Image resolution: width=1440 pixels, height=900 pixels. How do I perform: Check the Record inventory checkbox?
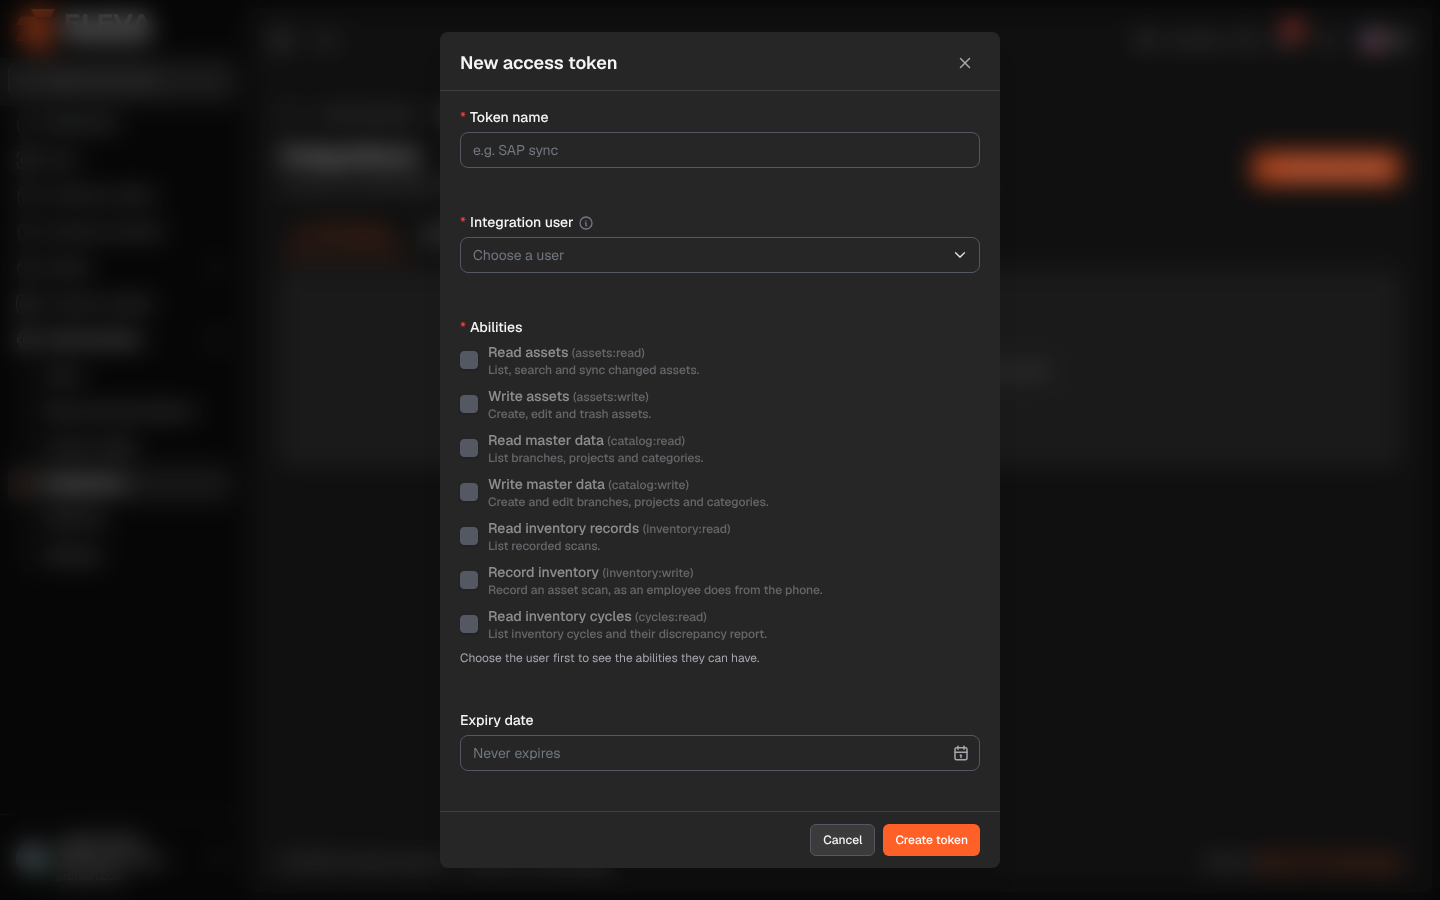(469, 580)
